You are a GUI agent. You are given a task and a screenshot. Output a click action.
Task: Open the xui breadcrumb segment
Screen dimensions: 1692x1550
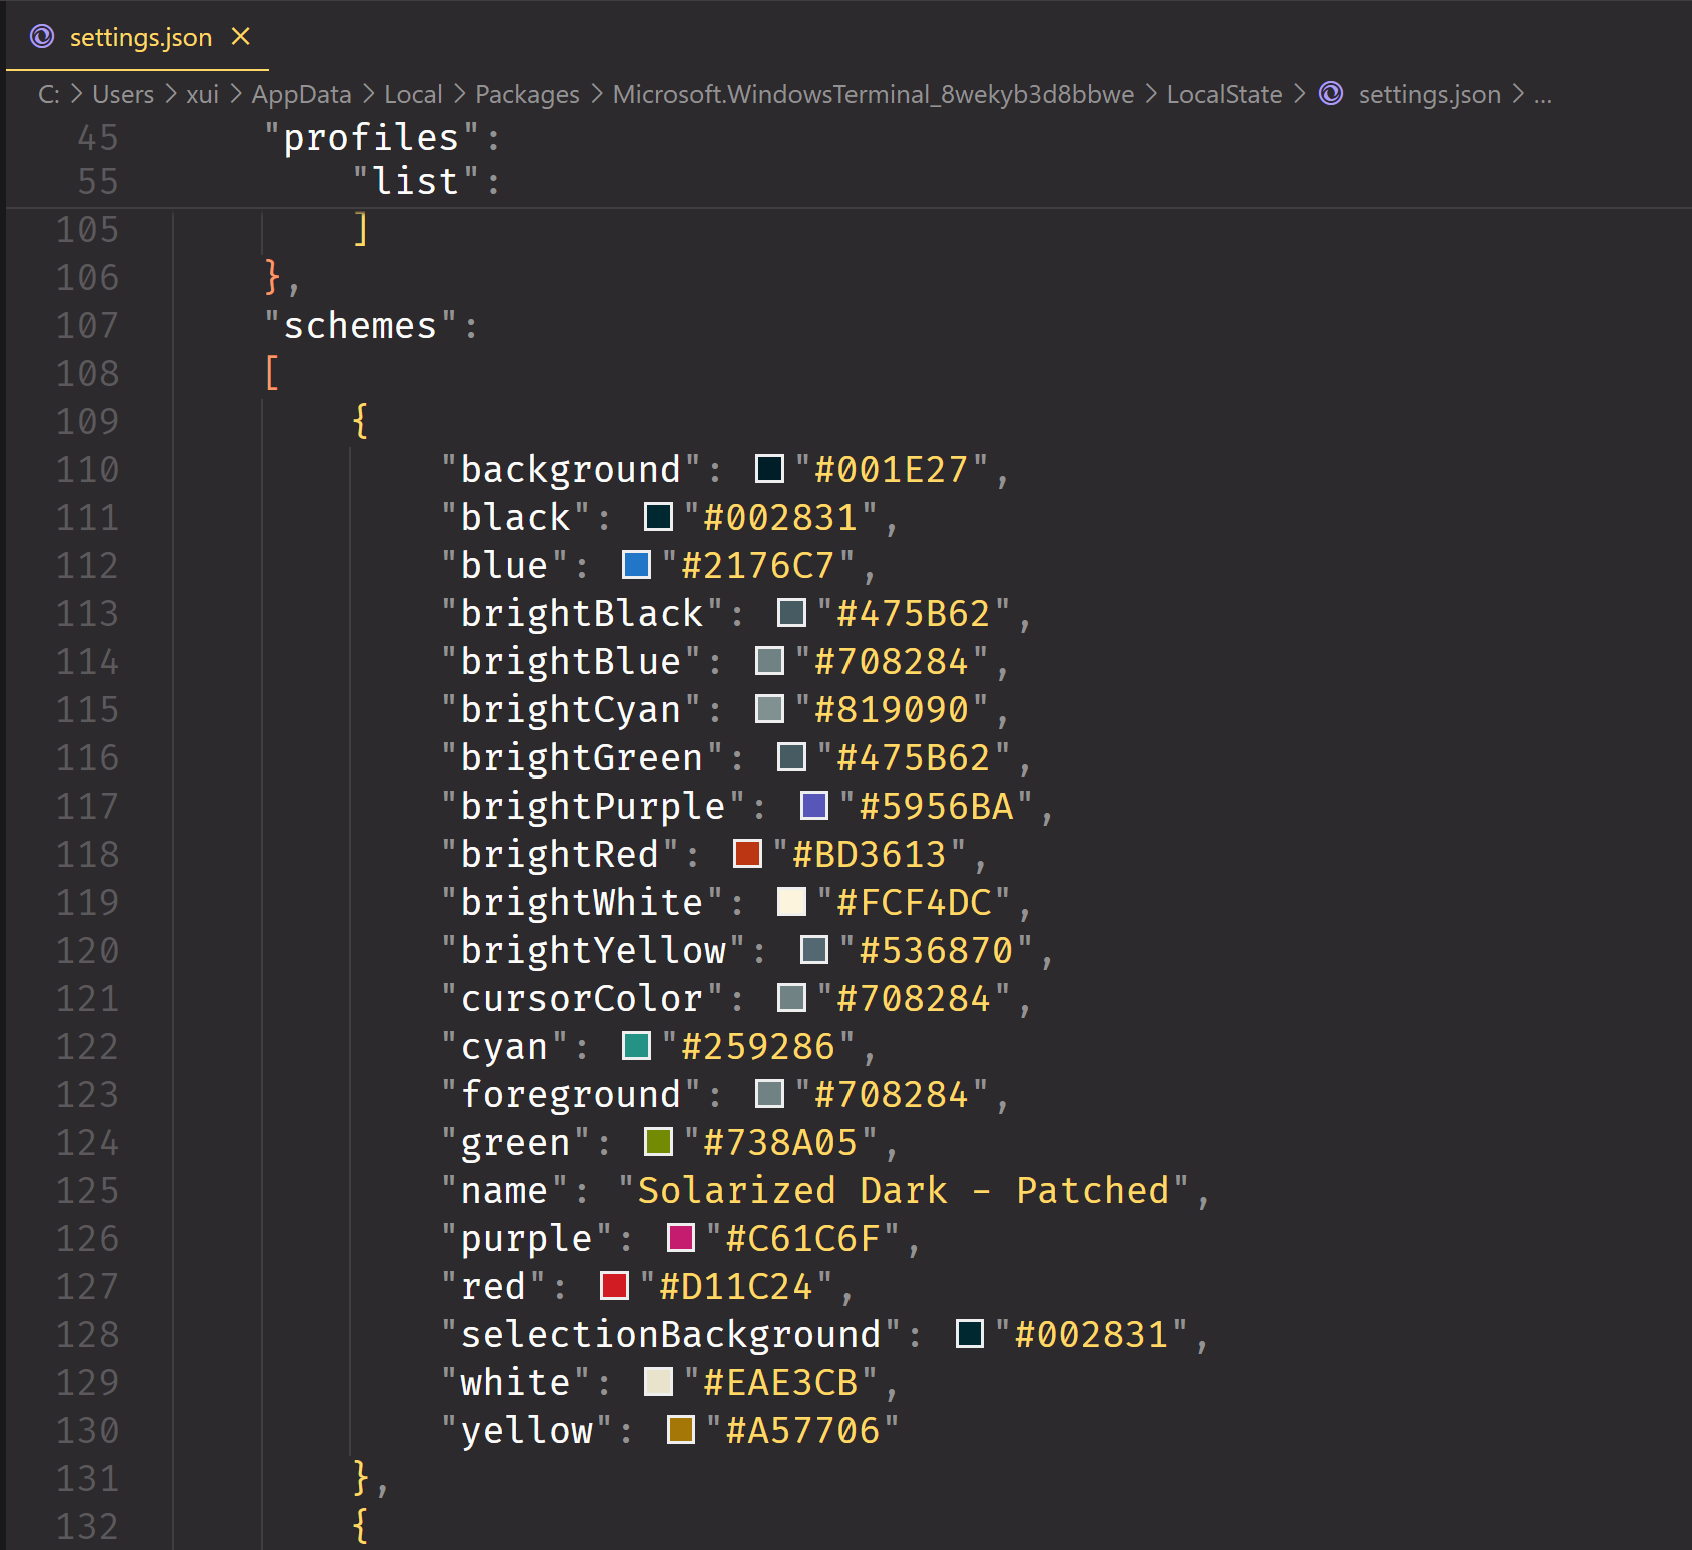pos(202,94)
